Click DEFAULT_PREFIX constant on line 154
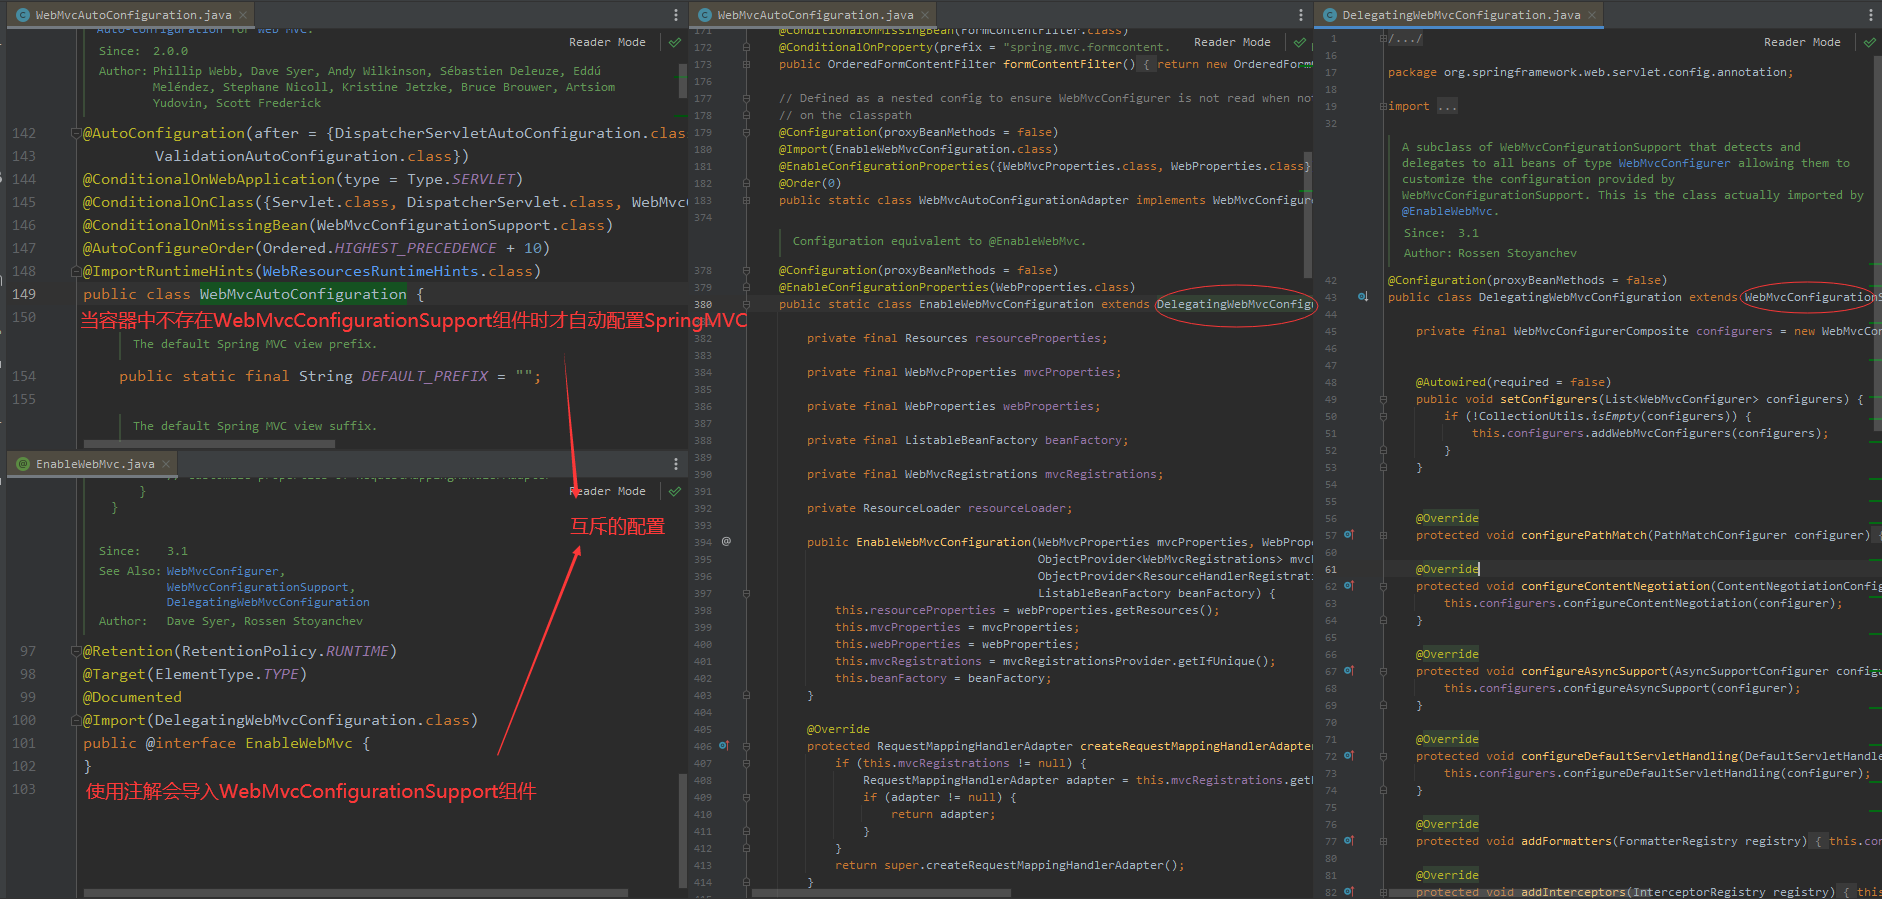The height and width of the screenshot is (899, 1882). (x=425, y=376)
